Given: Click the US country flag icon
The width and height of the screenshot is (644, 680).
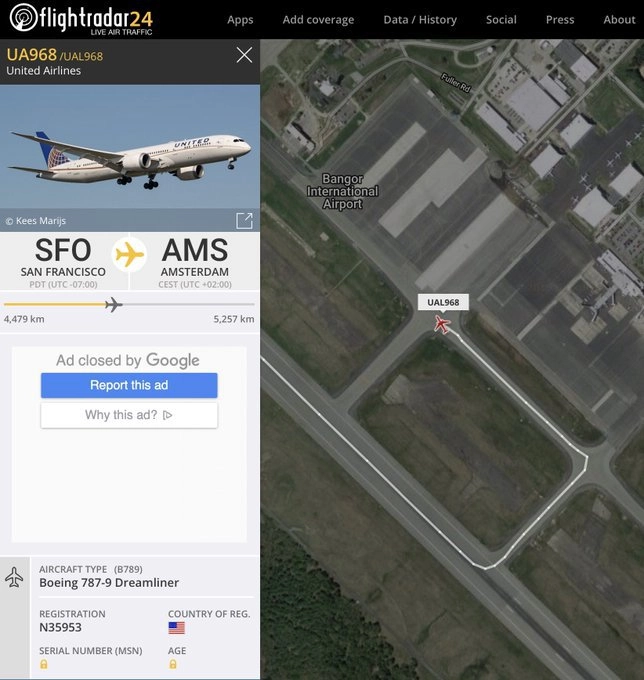Looking at the screenshot, I should 177,628.
